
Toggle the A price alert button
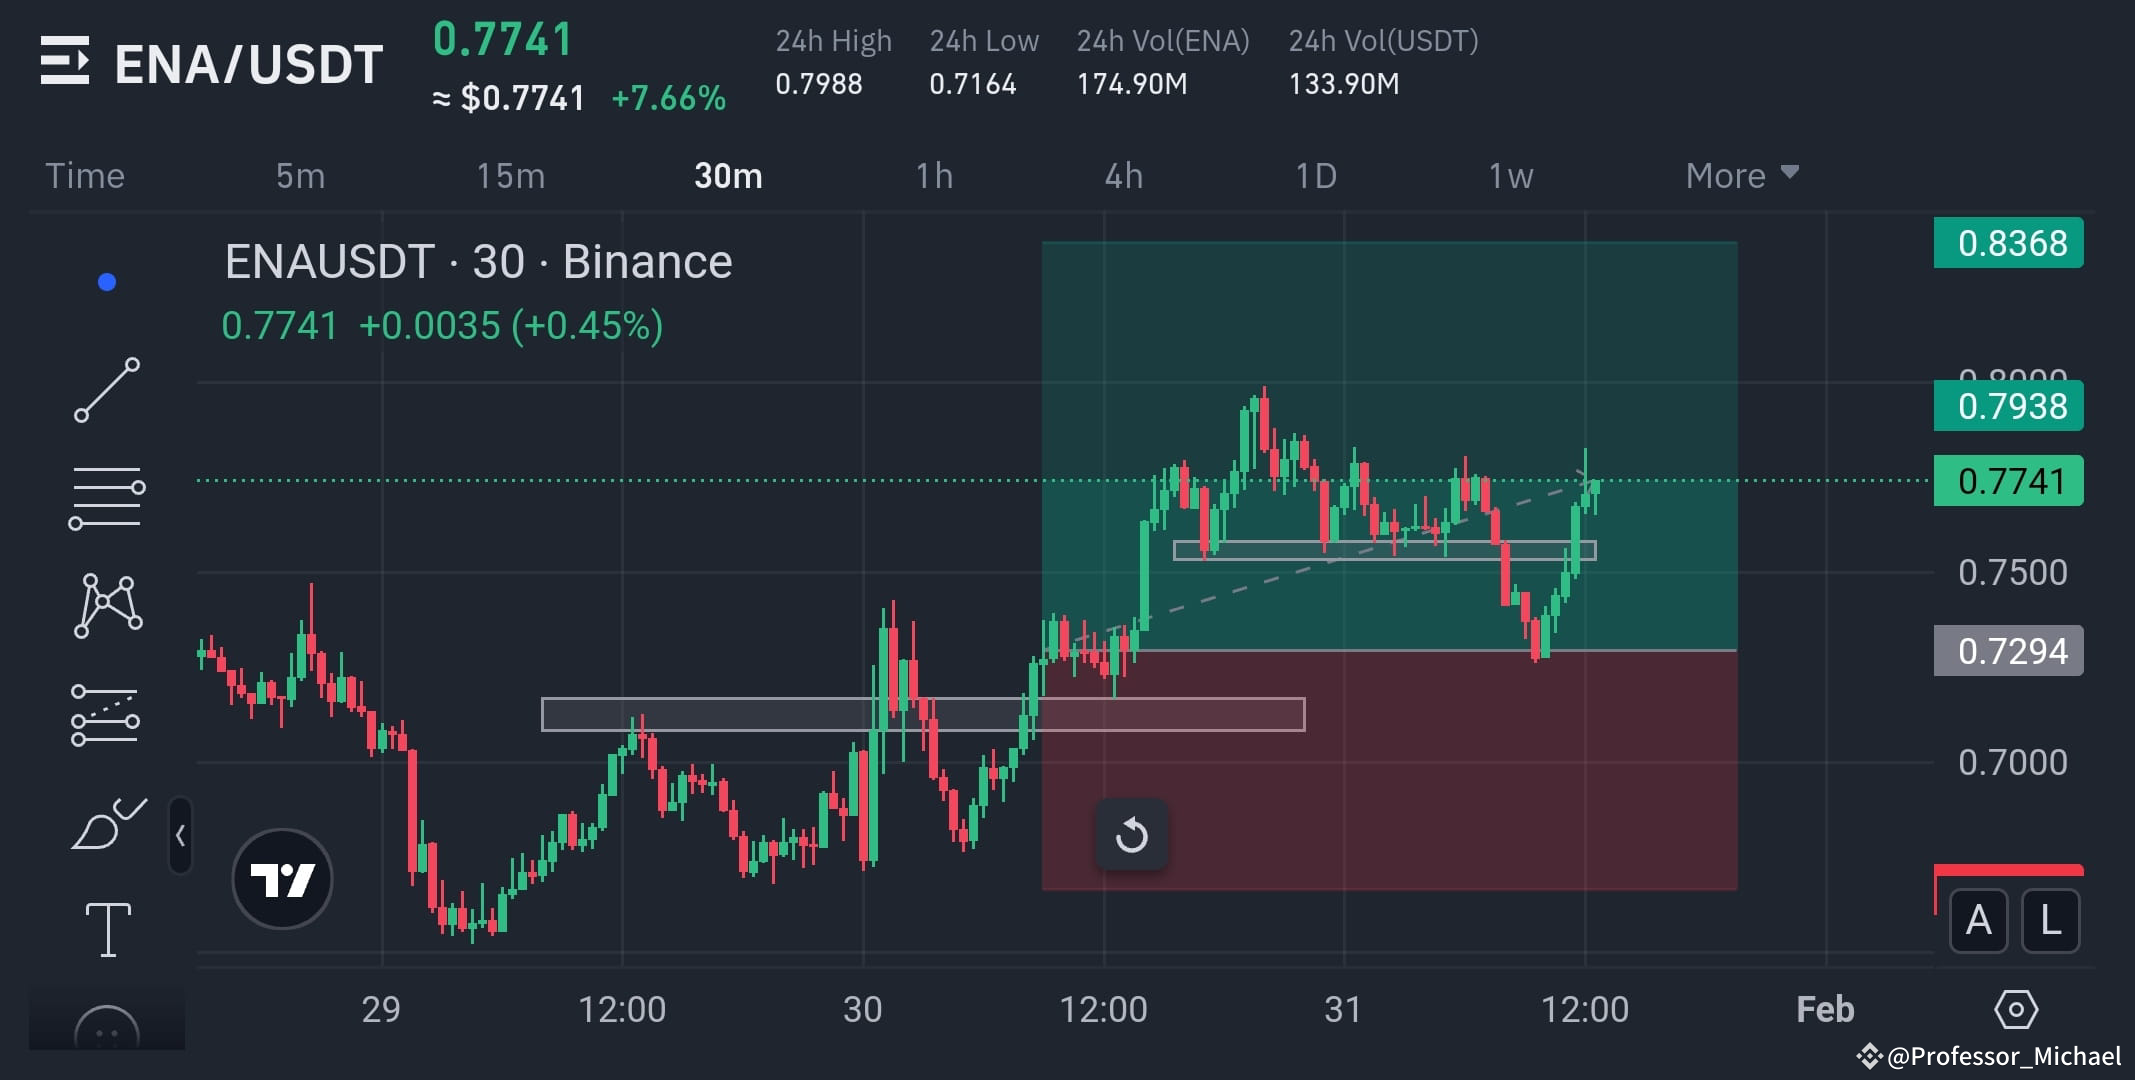(x=1977, y=922)
